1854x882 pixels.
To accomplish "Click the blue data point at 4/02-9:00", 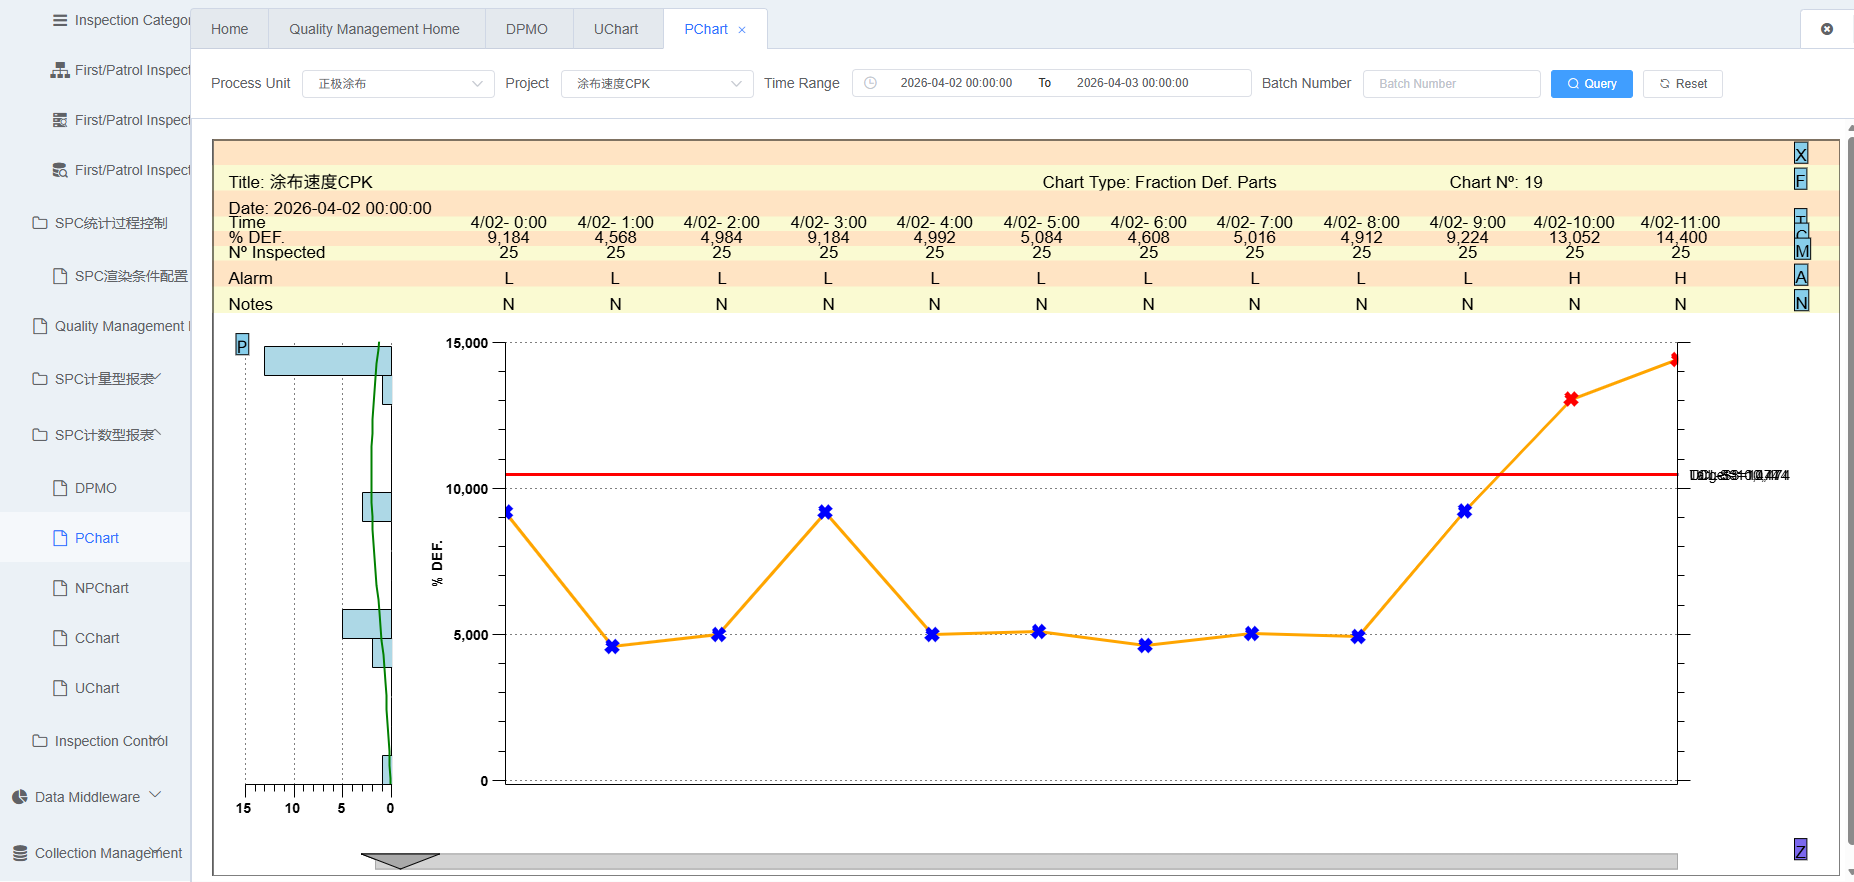I will (x=1464, y=511).
